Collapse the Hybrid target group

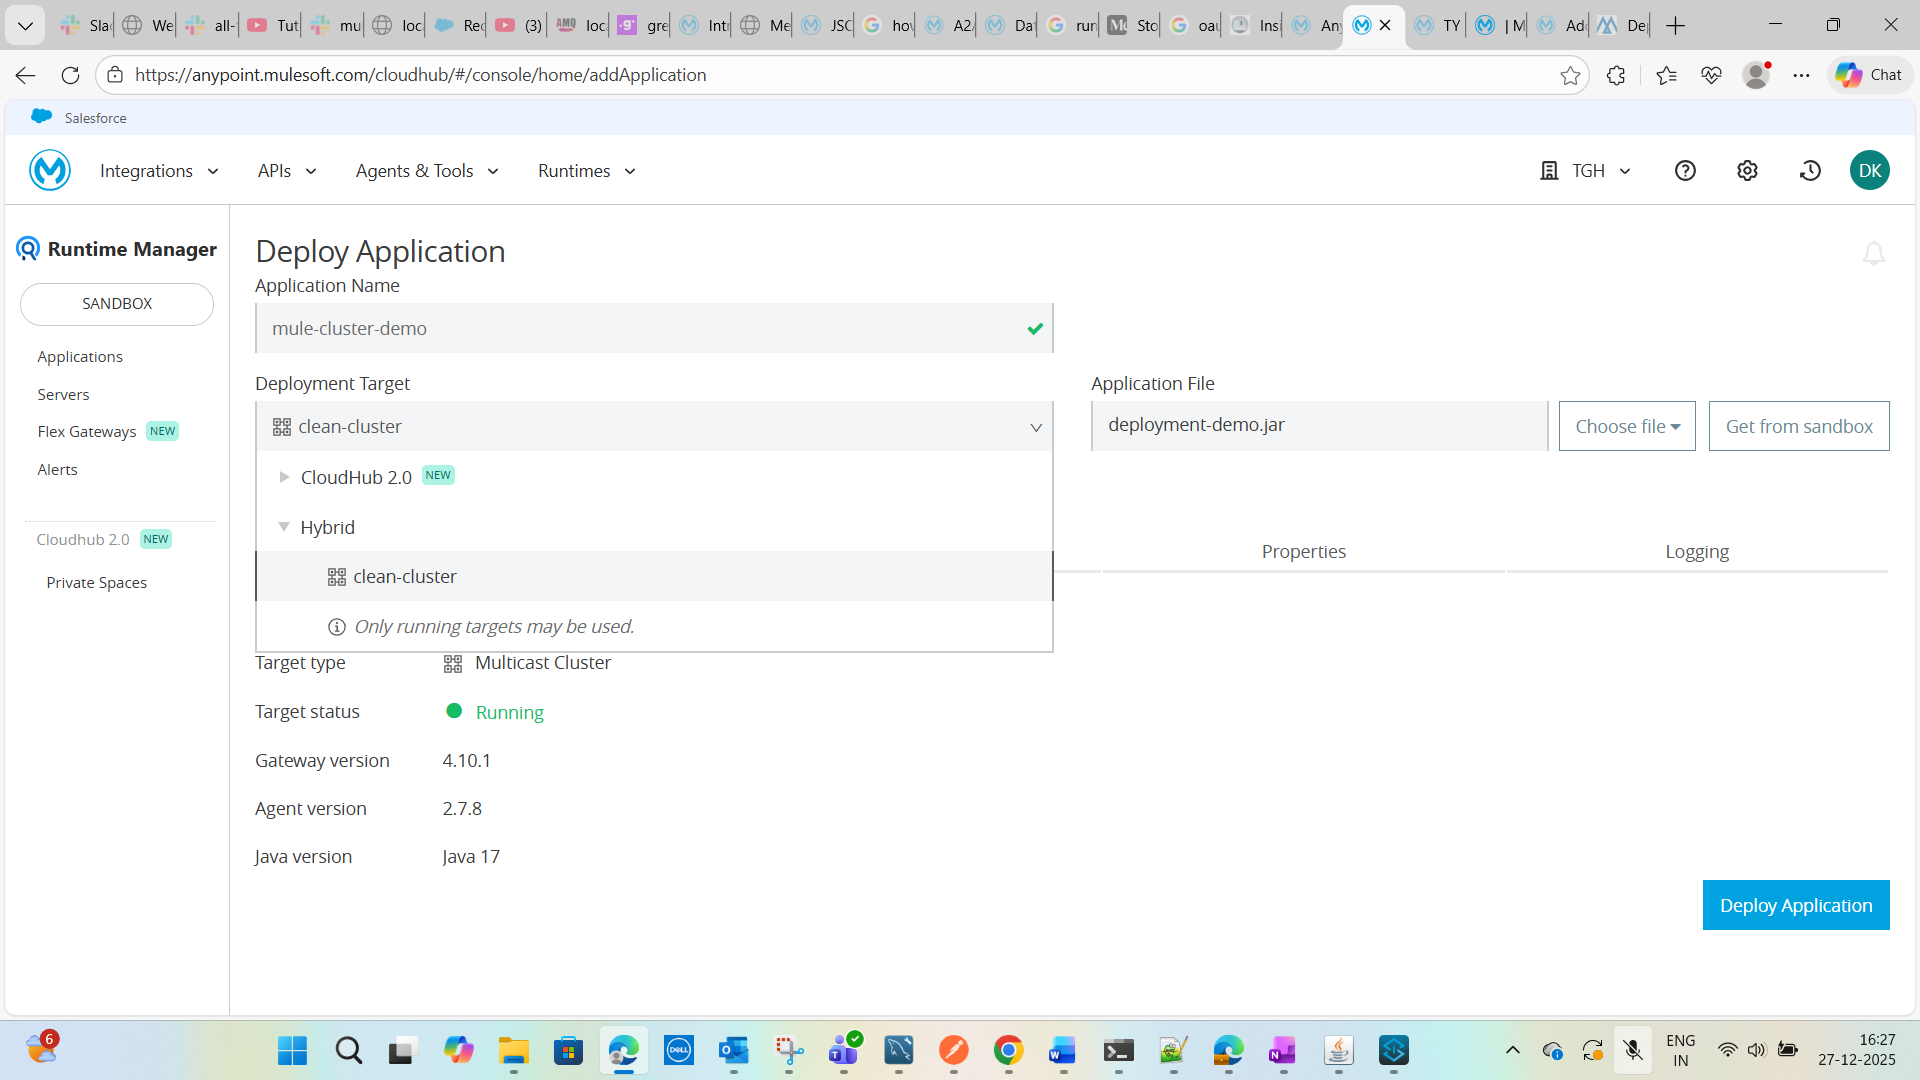[x=284, y=527]
